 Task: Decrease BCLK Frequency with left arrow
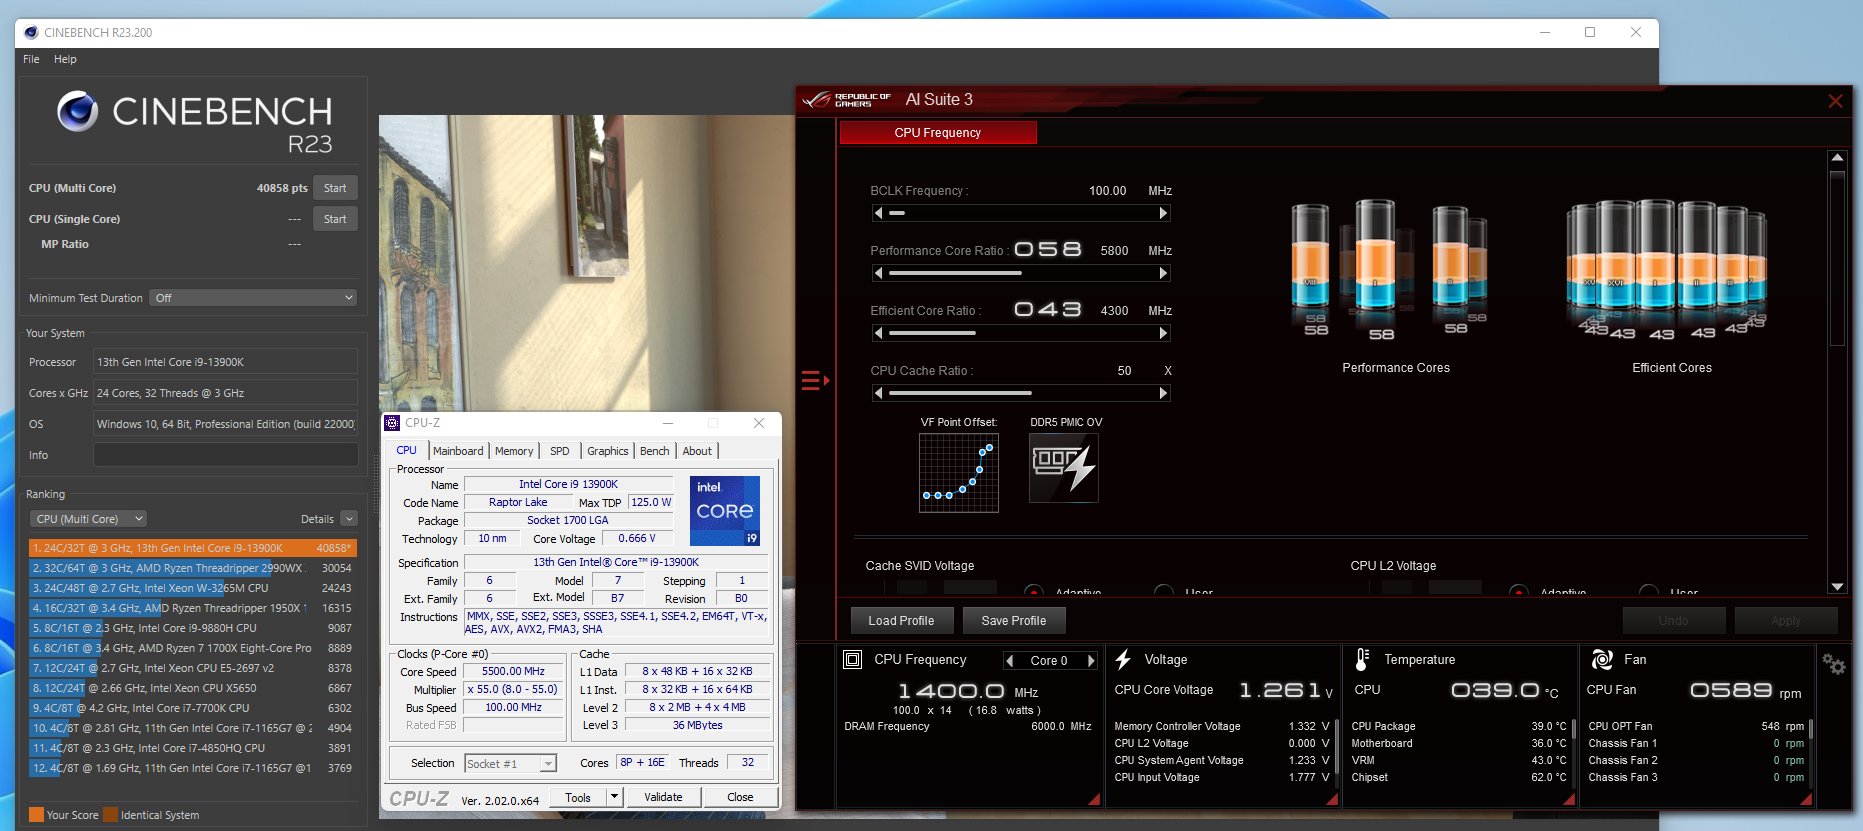pyautogui.click(x=878, y=213)
